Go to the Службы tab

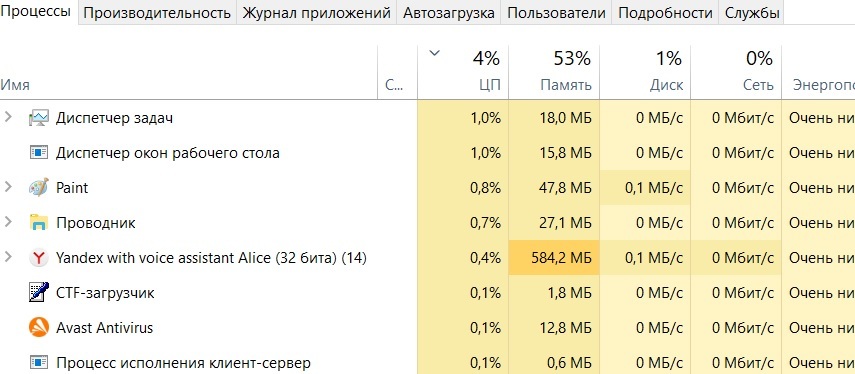pyautogui.click(x=752, y=13)
